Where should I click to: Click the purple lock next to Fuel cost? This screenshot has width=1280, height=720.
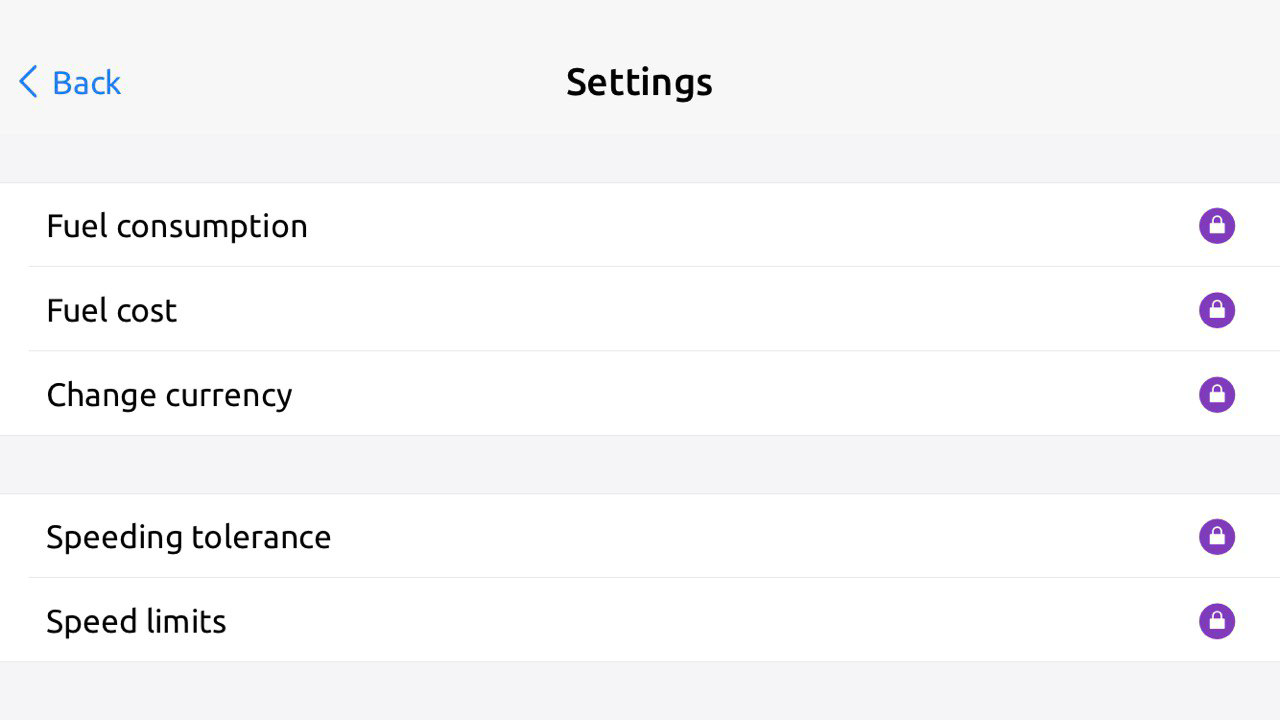click(x=1217, y=310)
